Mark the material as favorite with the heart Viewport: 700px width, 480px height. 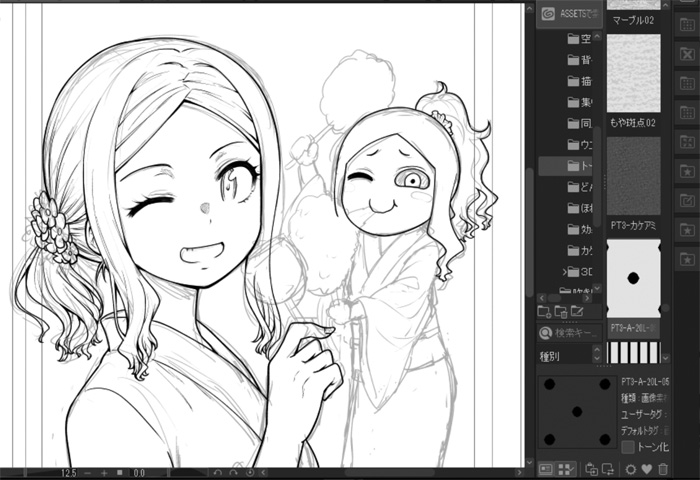point(646,469)
